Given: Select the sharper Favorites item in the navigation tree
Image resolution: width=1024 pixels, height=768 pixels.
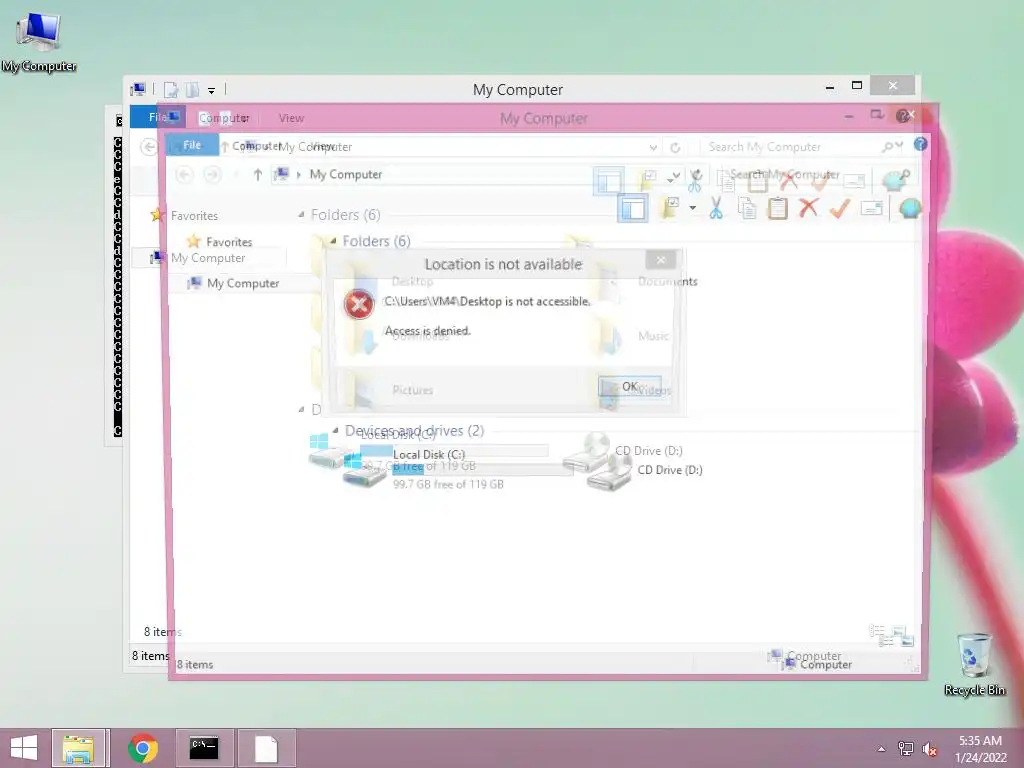Looking at the screenshot, I should coord(219,242).
